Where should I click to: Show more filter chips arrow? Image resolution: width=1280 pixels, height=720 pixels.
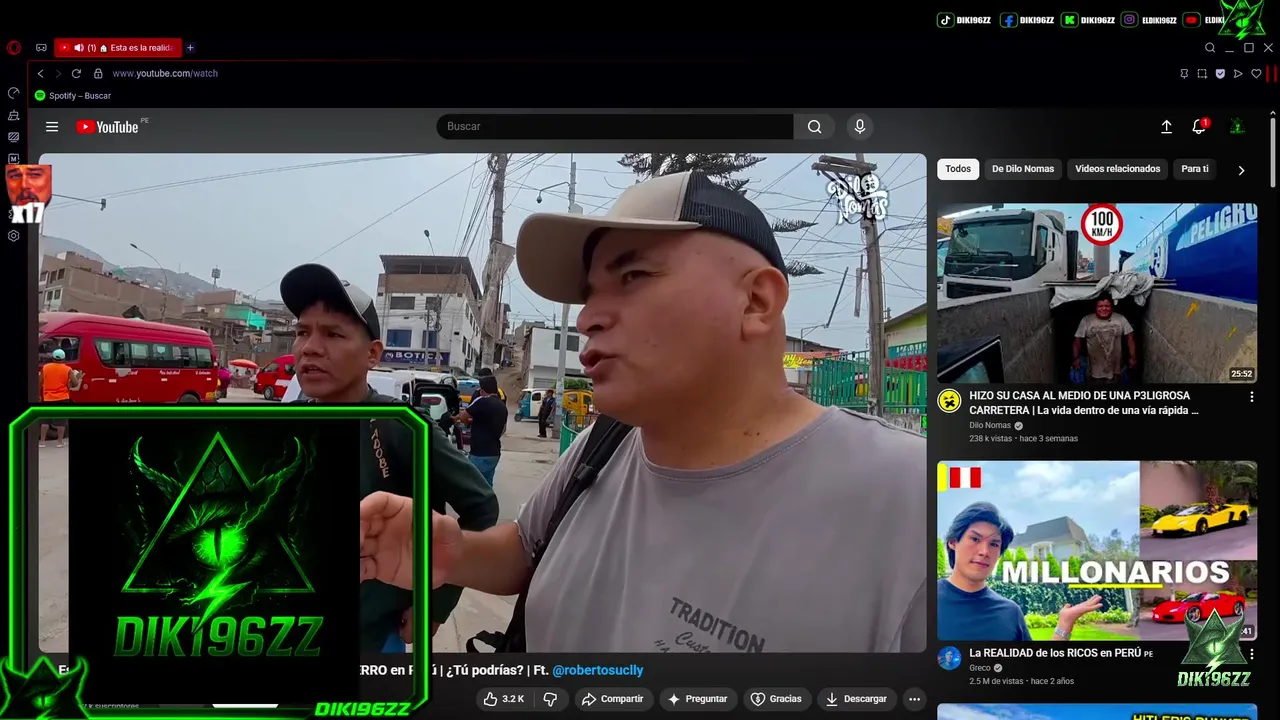tap(1241, 170)
